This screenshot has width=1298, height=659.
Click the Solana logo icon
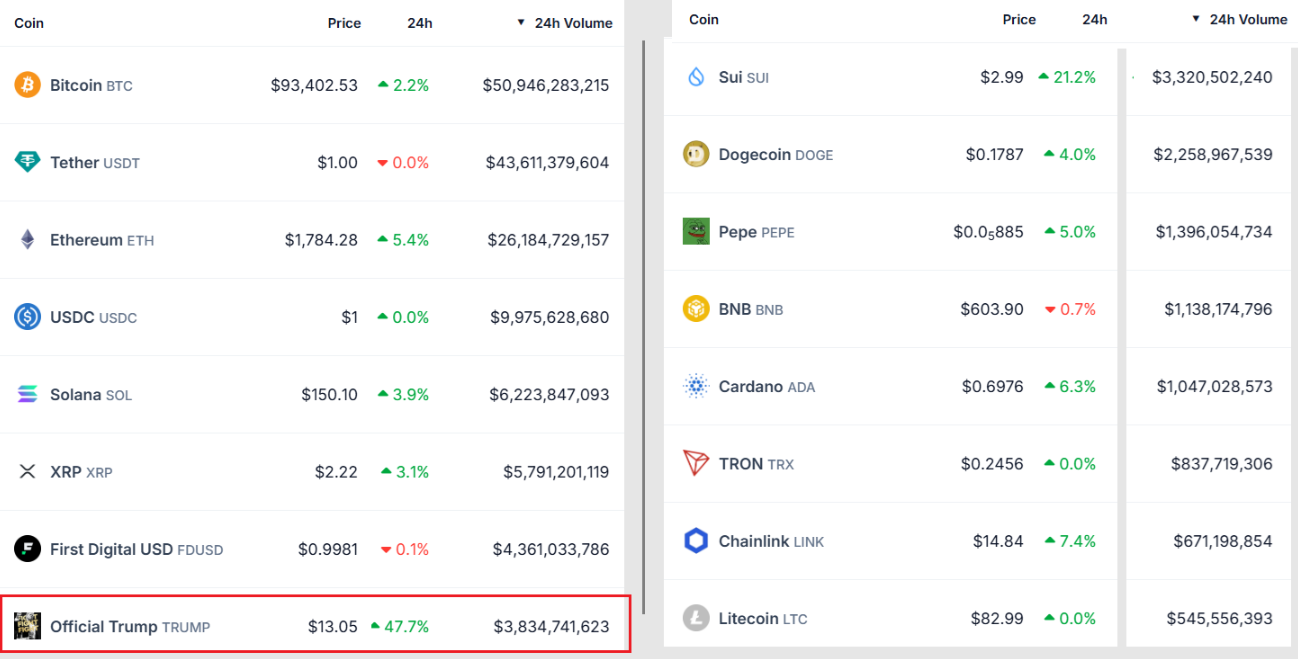pos(27,394)
